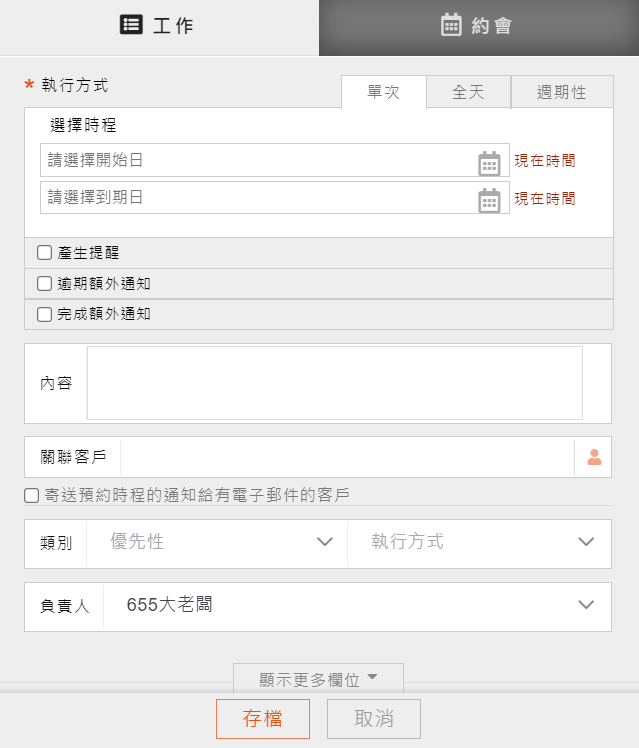Expand 顯示更多欄位 section

(x=318, y=679)
